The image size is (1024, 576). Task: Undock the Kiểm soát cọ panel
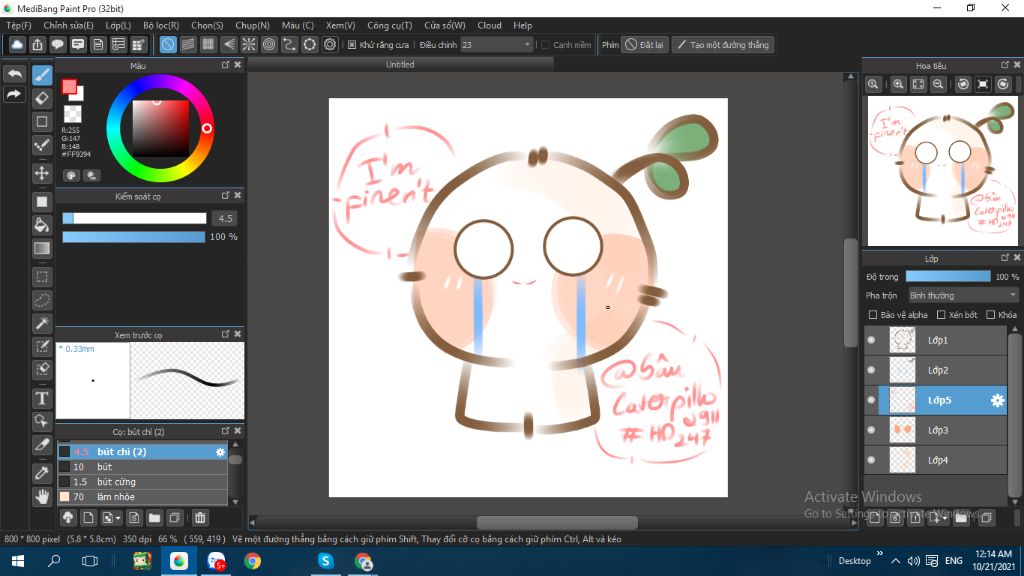point(225,195)
